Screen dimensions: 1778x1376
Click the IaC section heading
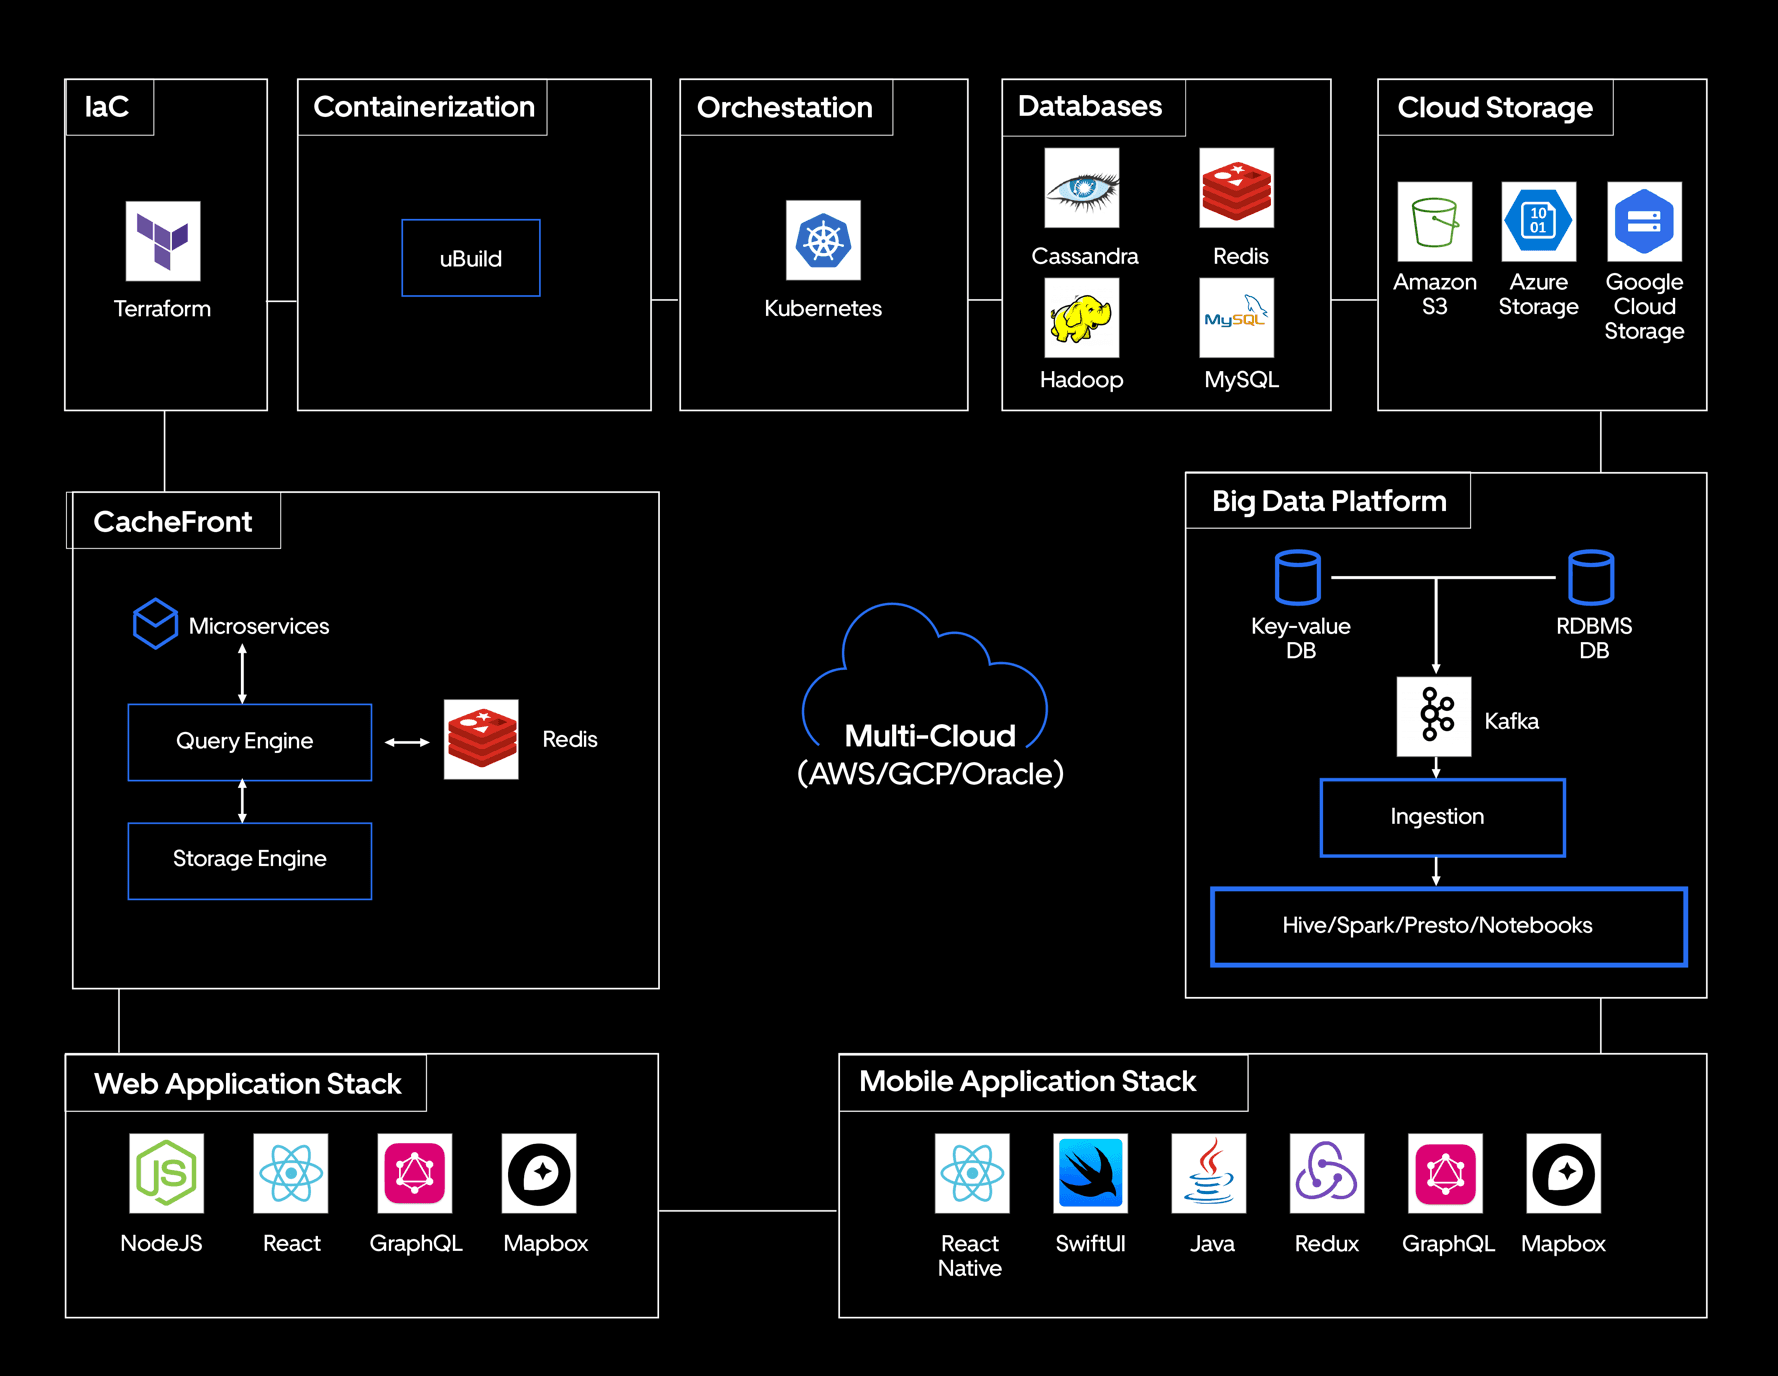click(x=107, y=107)
